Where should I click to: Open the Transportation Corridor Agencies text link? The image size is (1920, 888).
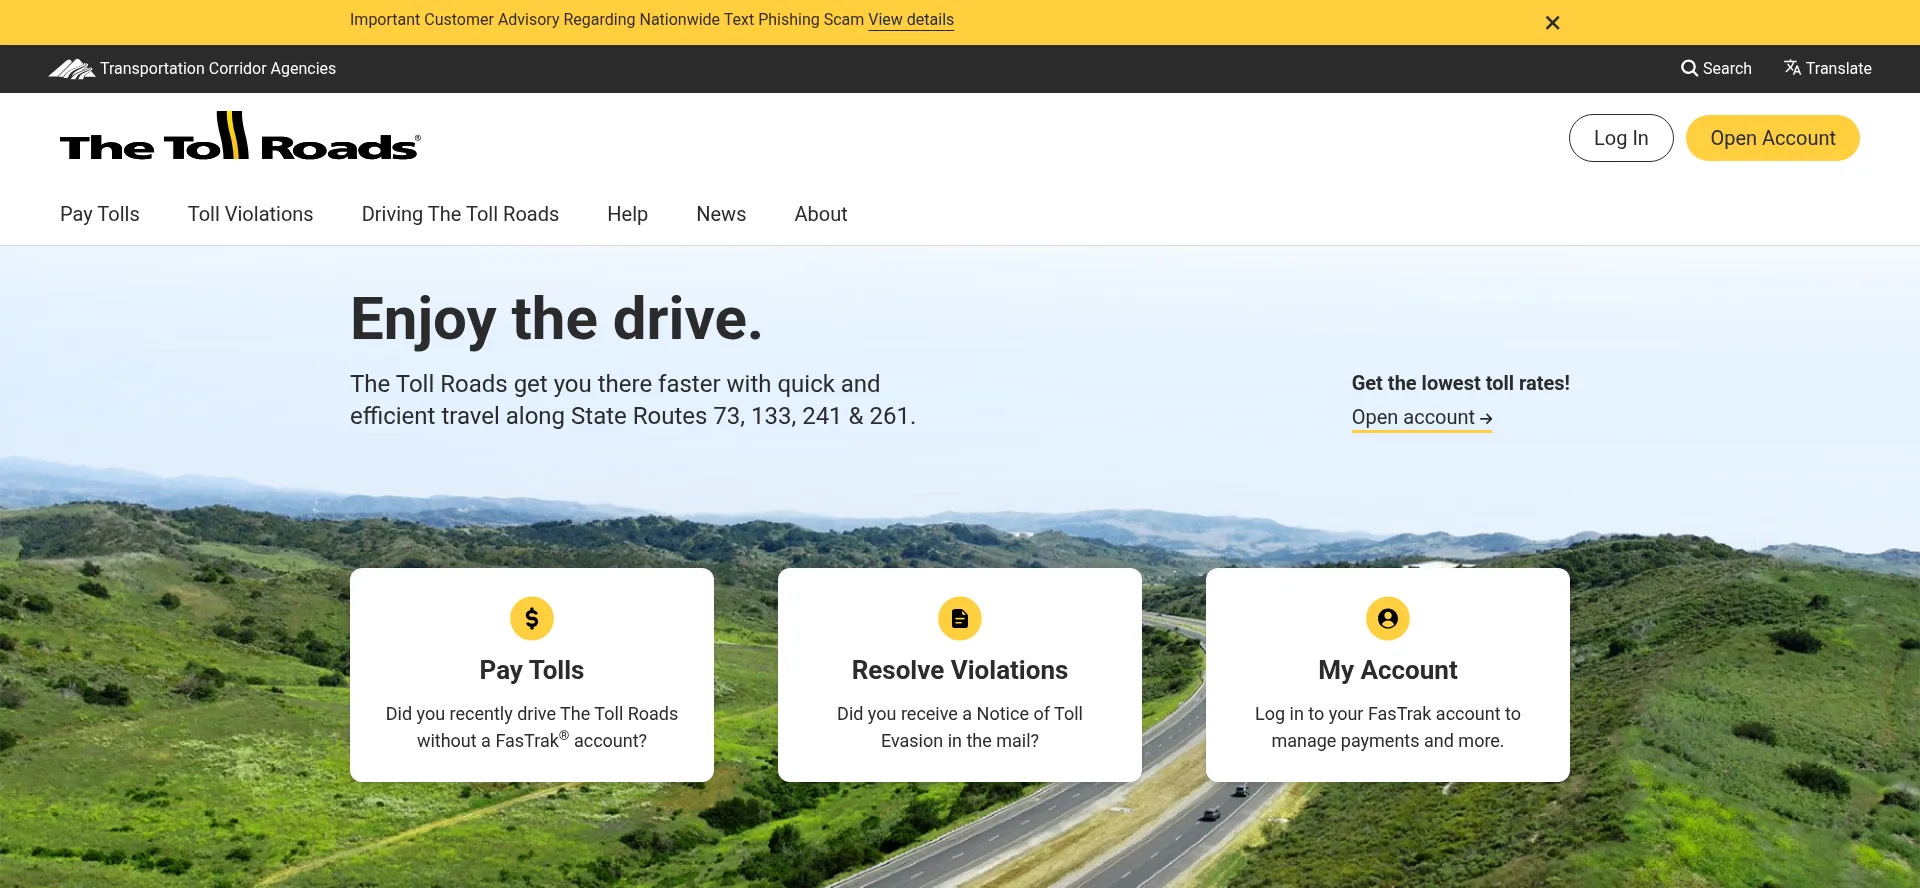pos(218,69)
